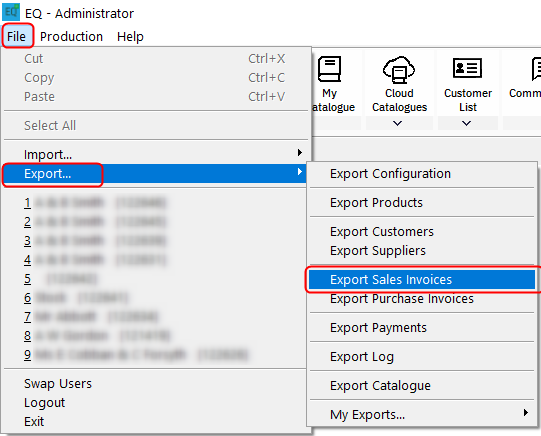Expand the Cloud Catalogues dropdown chevron

397,123
